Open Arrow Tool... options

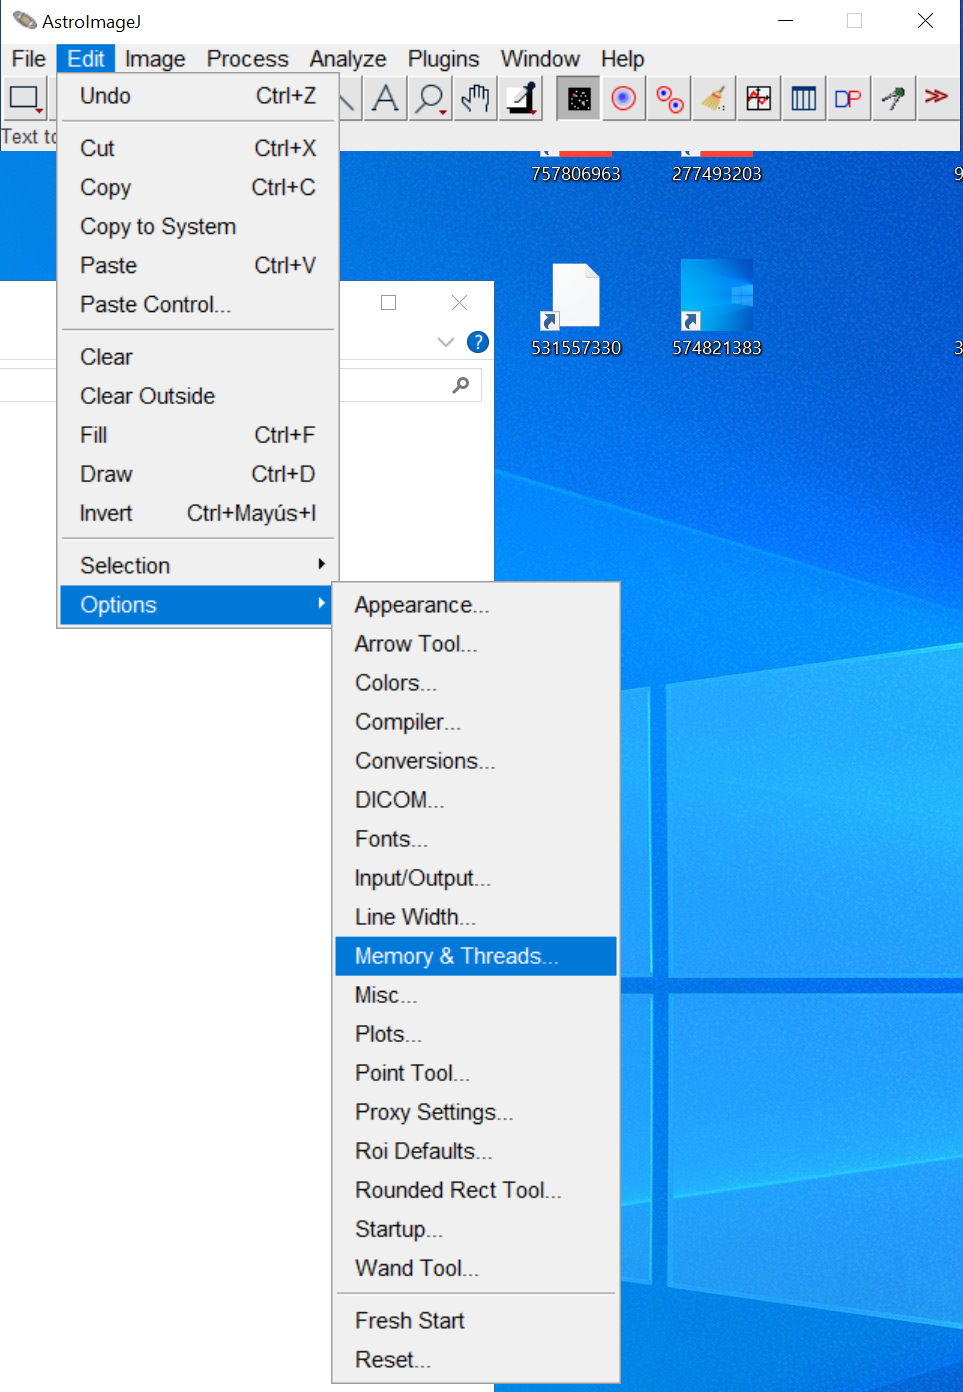click(476, 644)
